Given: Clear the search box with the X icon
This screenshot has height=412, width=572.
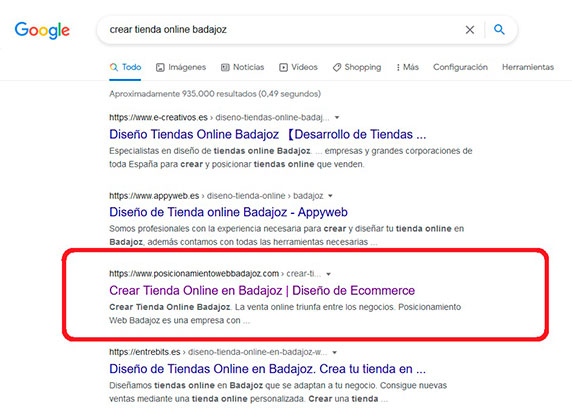Looking at the screenshot, I should pyautogui.click(x=470, y=30).
